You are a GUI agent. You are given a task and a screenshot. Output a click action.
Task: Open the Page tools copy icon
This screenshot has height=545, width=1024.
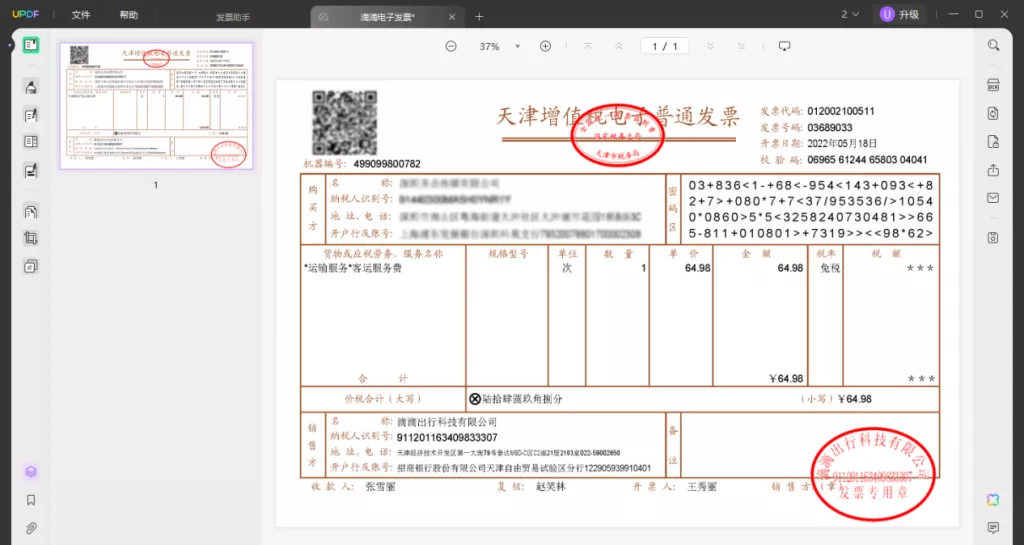pyautogui.click(x=31, y=211)
